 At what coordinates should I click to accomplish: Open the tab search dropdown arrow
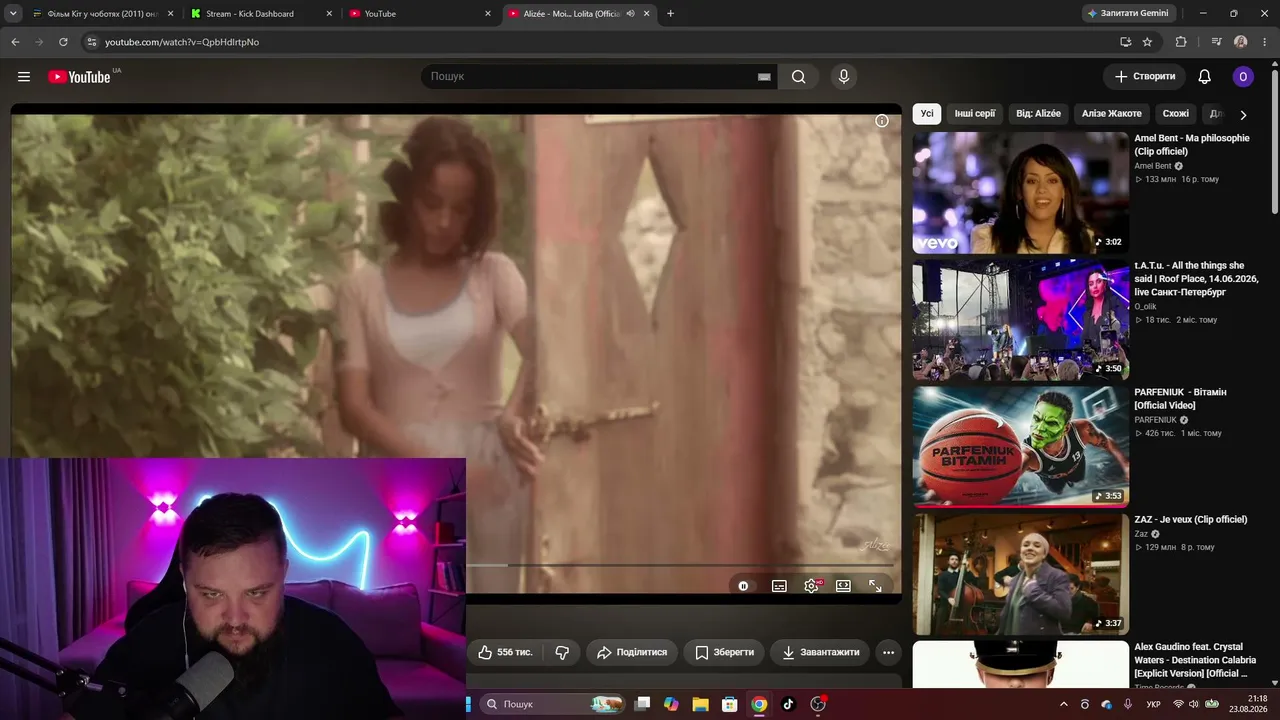13,13
